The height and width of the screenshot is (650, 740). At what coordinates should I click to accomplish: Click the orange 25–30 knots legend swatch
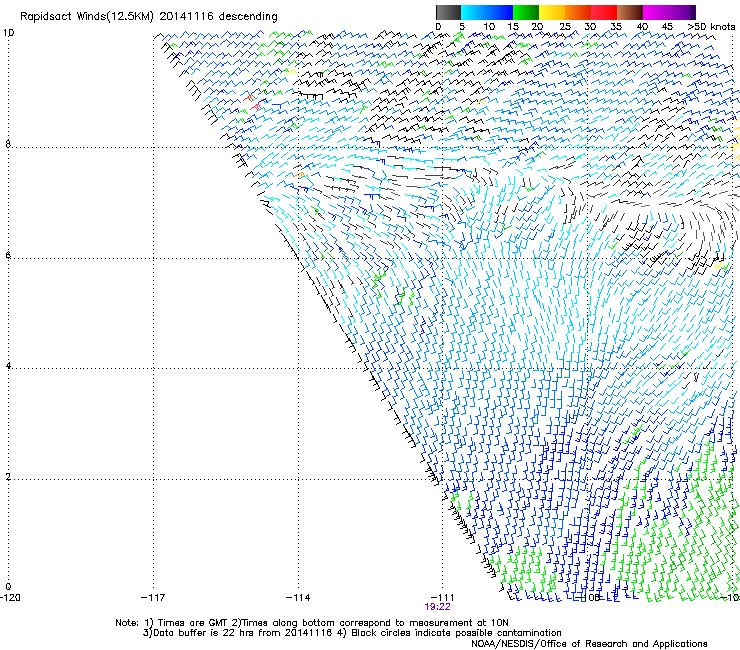tap(577, 12)
